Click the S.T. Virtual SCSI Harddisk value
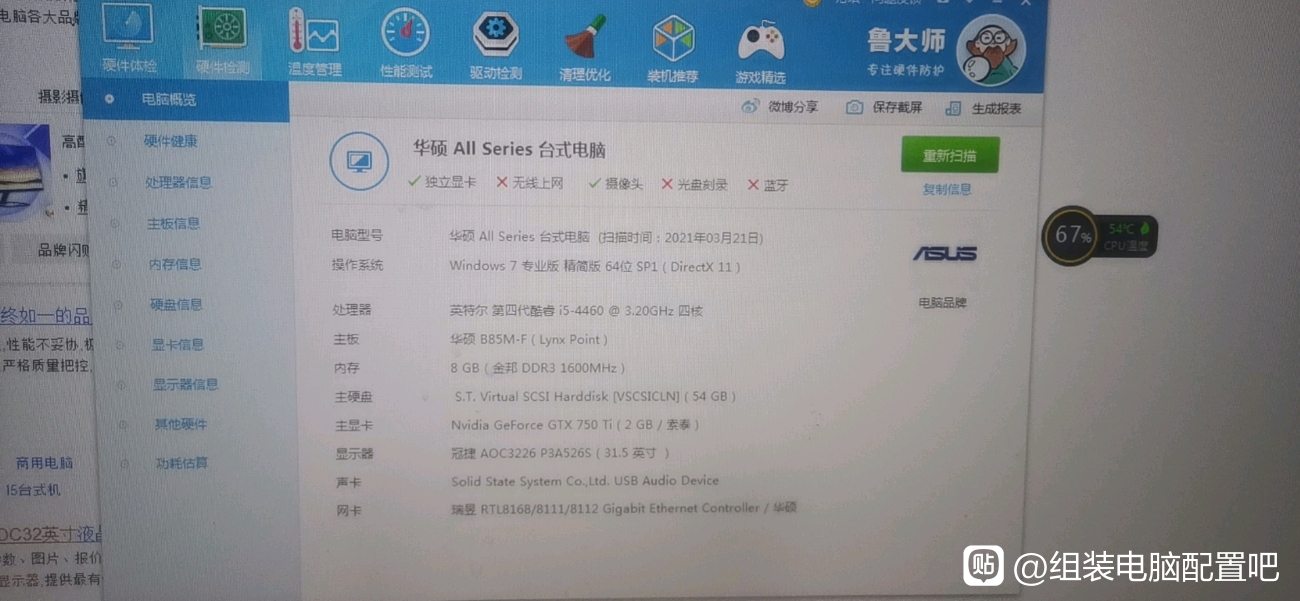 point(595,396)
